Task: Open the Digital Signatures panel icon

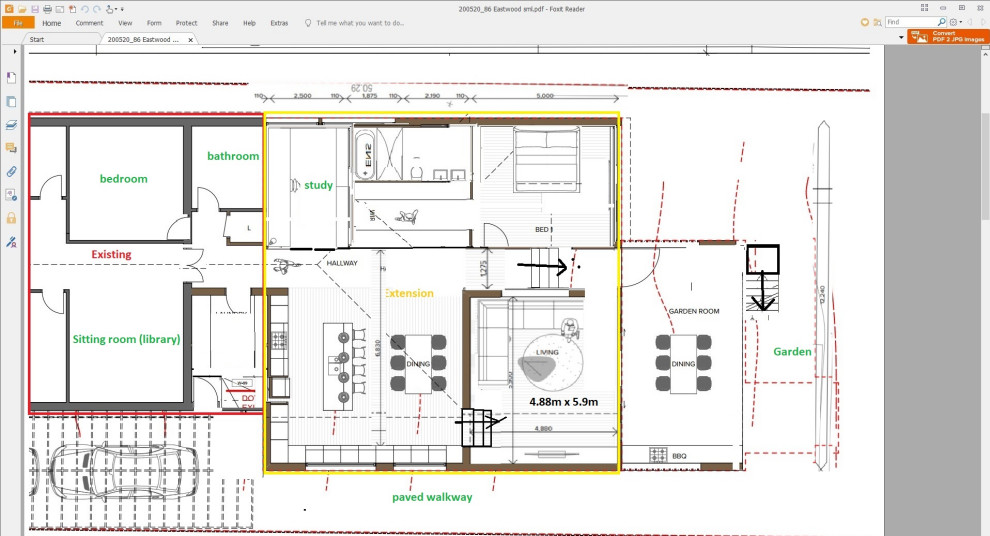Action: click(11, 194)
